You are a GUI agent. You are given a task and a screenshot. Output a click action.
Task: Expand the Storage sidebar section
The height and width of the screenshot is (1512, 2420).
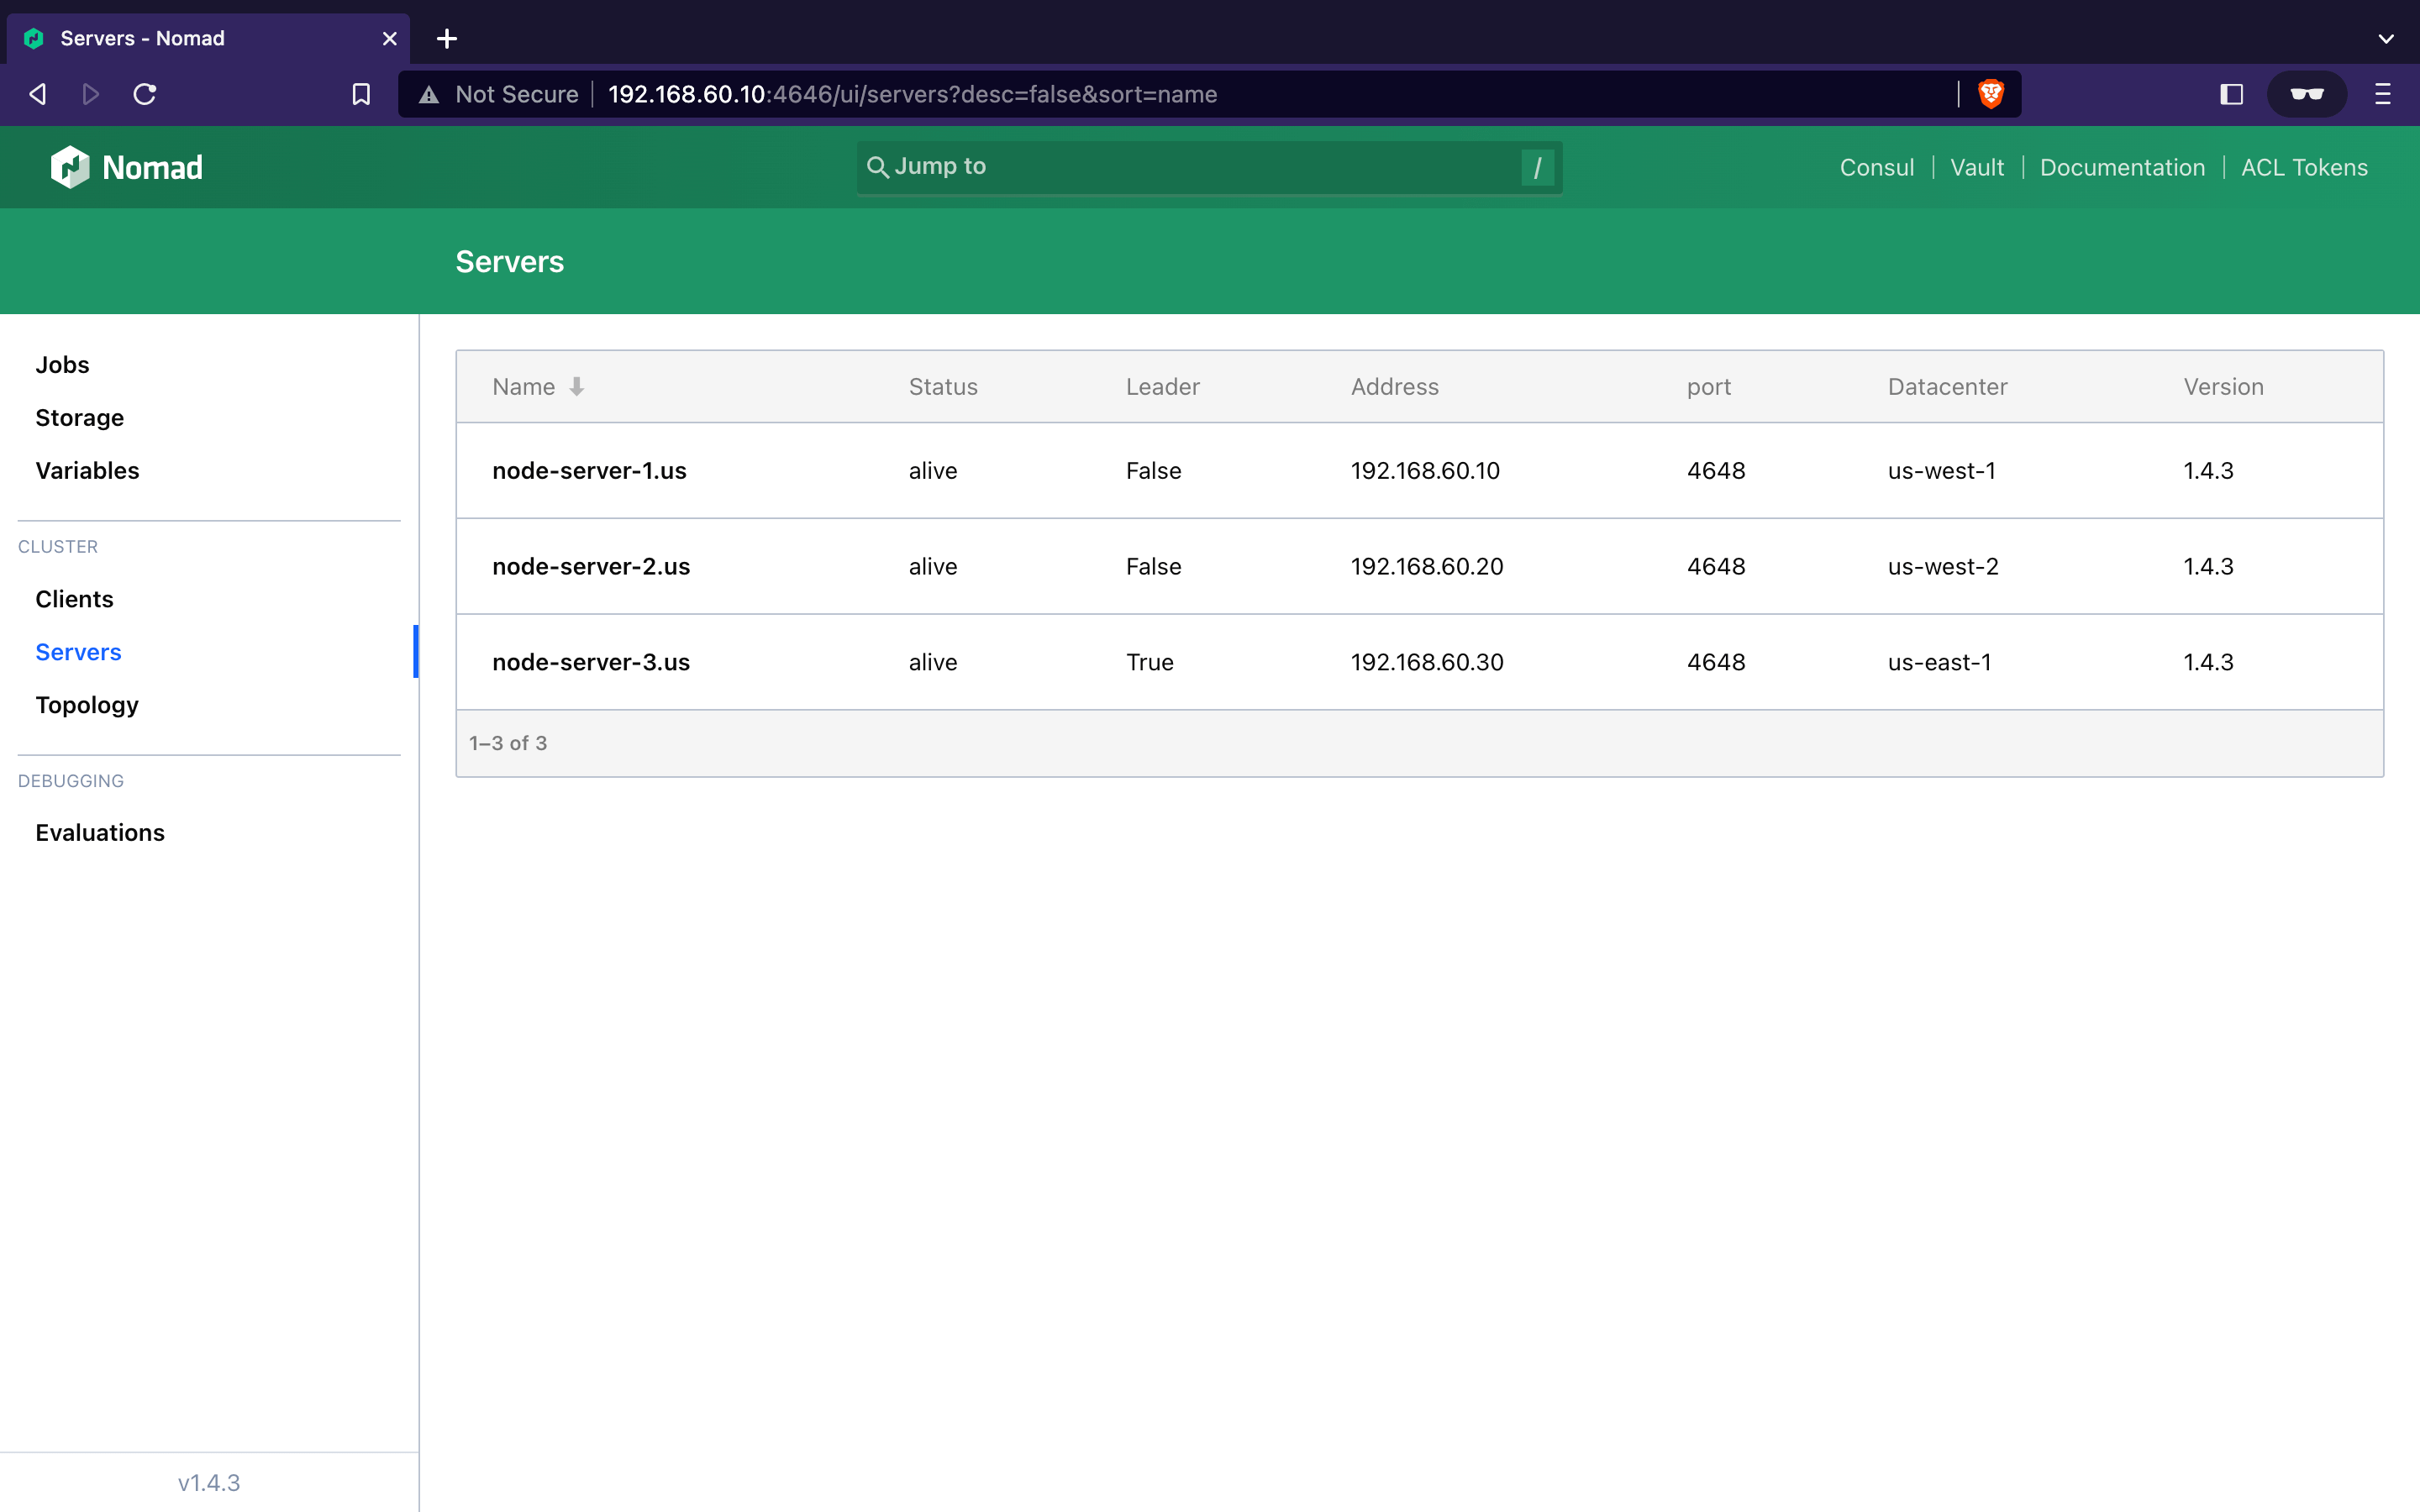pos(78,417)
